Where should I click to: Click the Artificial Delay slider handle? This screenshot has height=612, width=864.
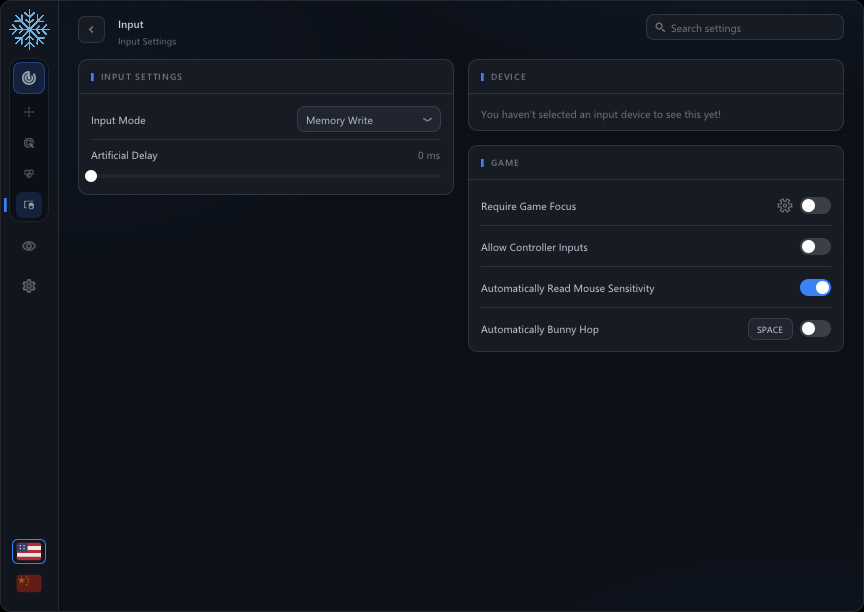click(91, 176)
